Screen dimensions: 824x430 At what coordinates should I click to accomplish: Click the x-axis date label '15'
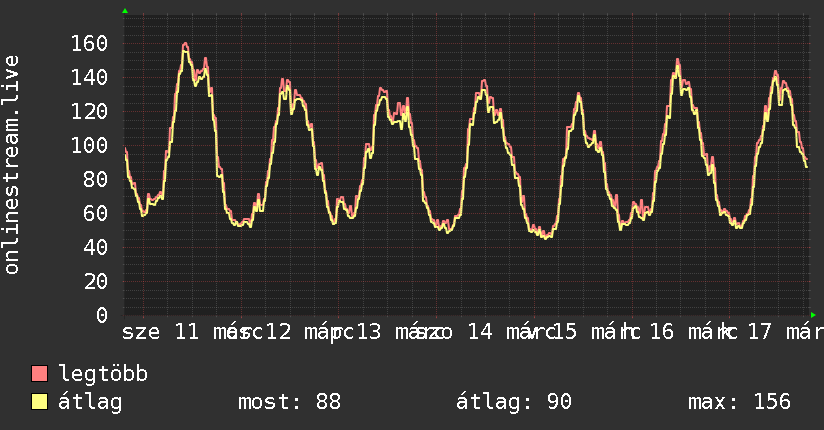pyautogui.click(x=565, y=332)
